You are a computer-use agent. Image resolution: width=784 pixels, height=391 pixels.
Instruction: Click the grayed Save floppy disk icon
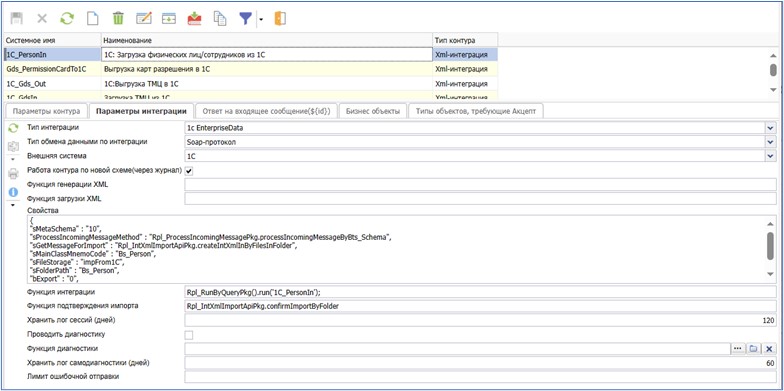(x=16, y=18)
